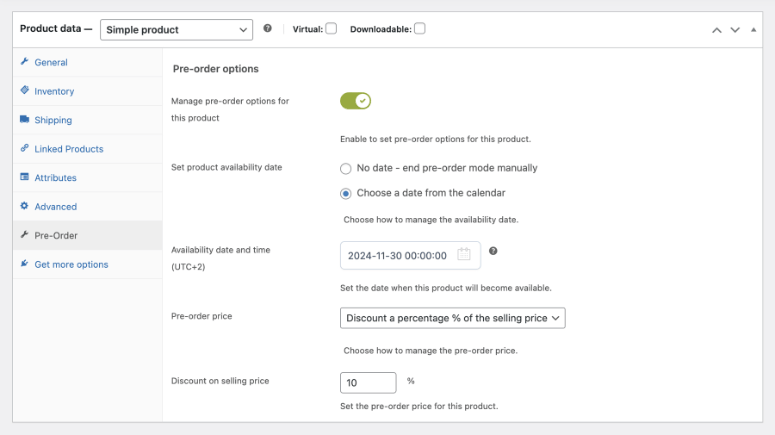Click the Pre-order options heading
775x435 pixels.
pos(215,69)
